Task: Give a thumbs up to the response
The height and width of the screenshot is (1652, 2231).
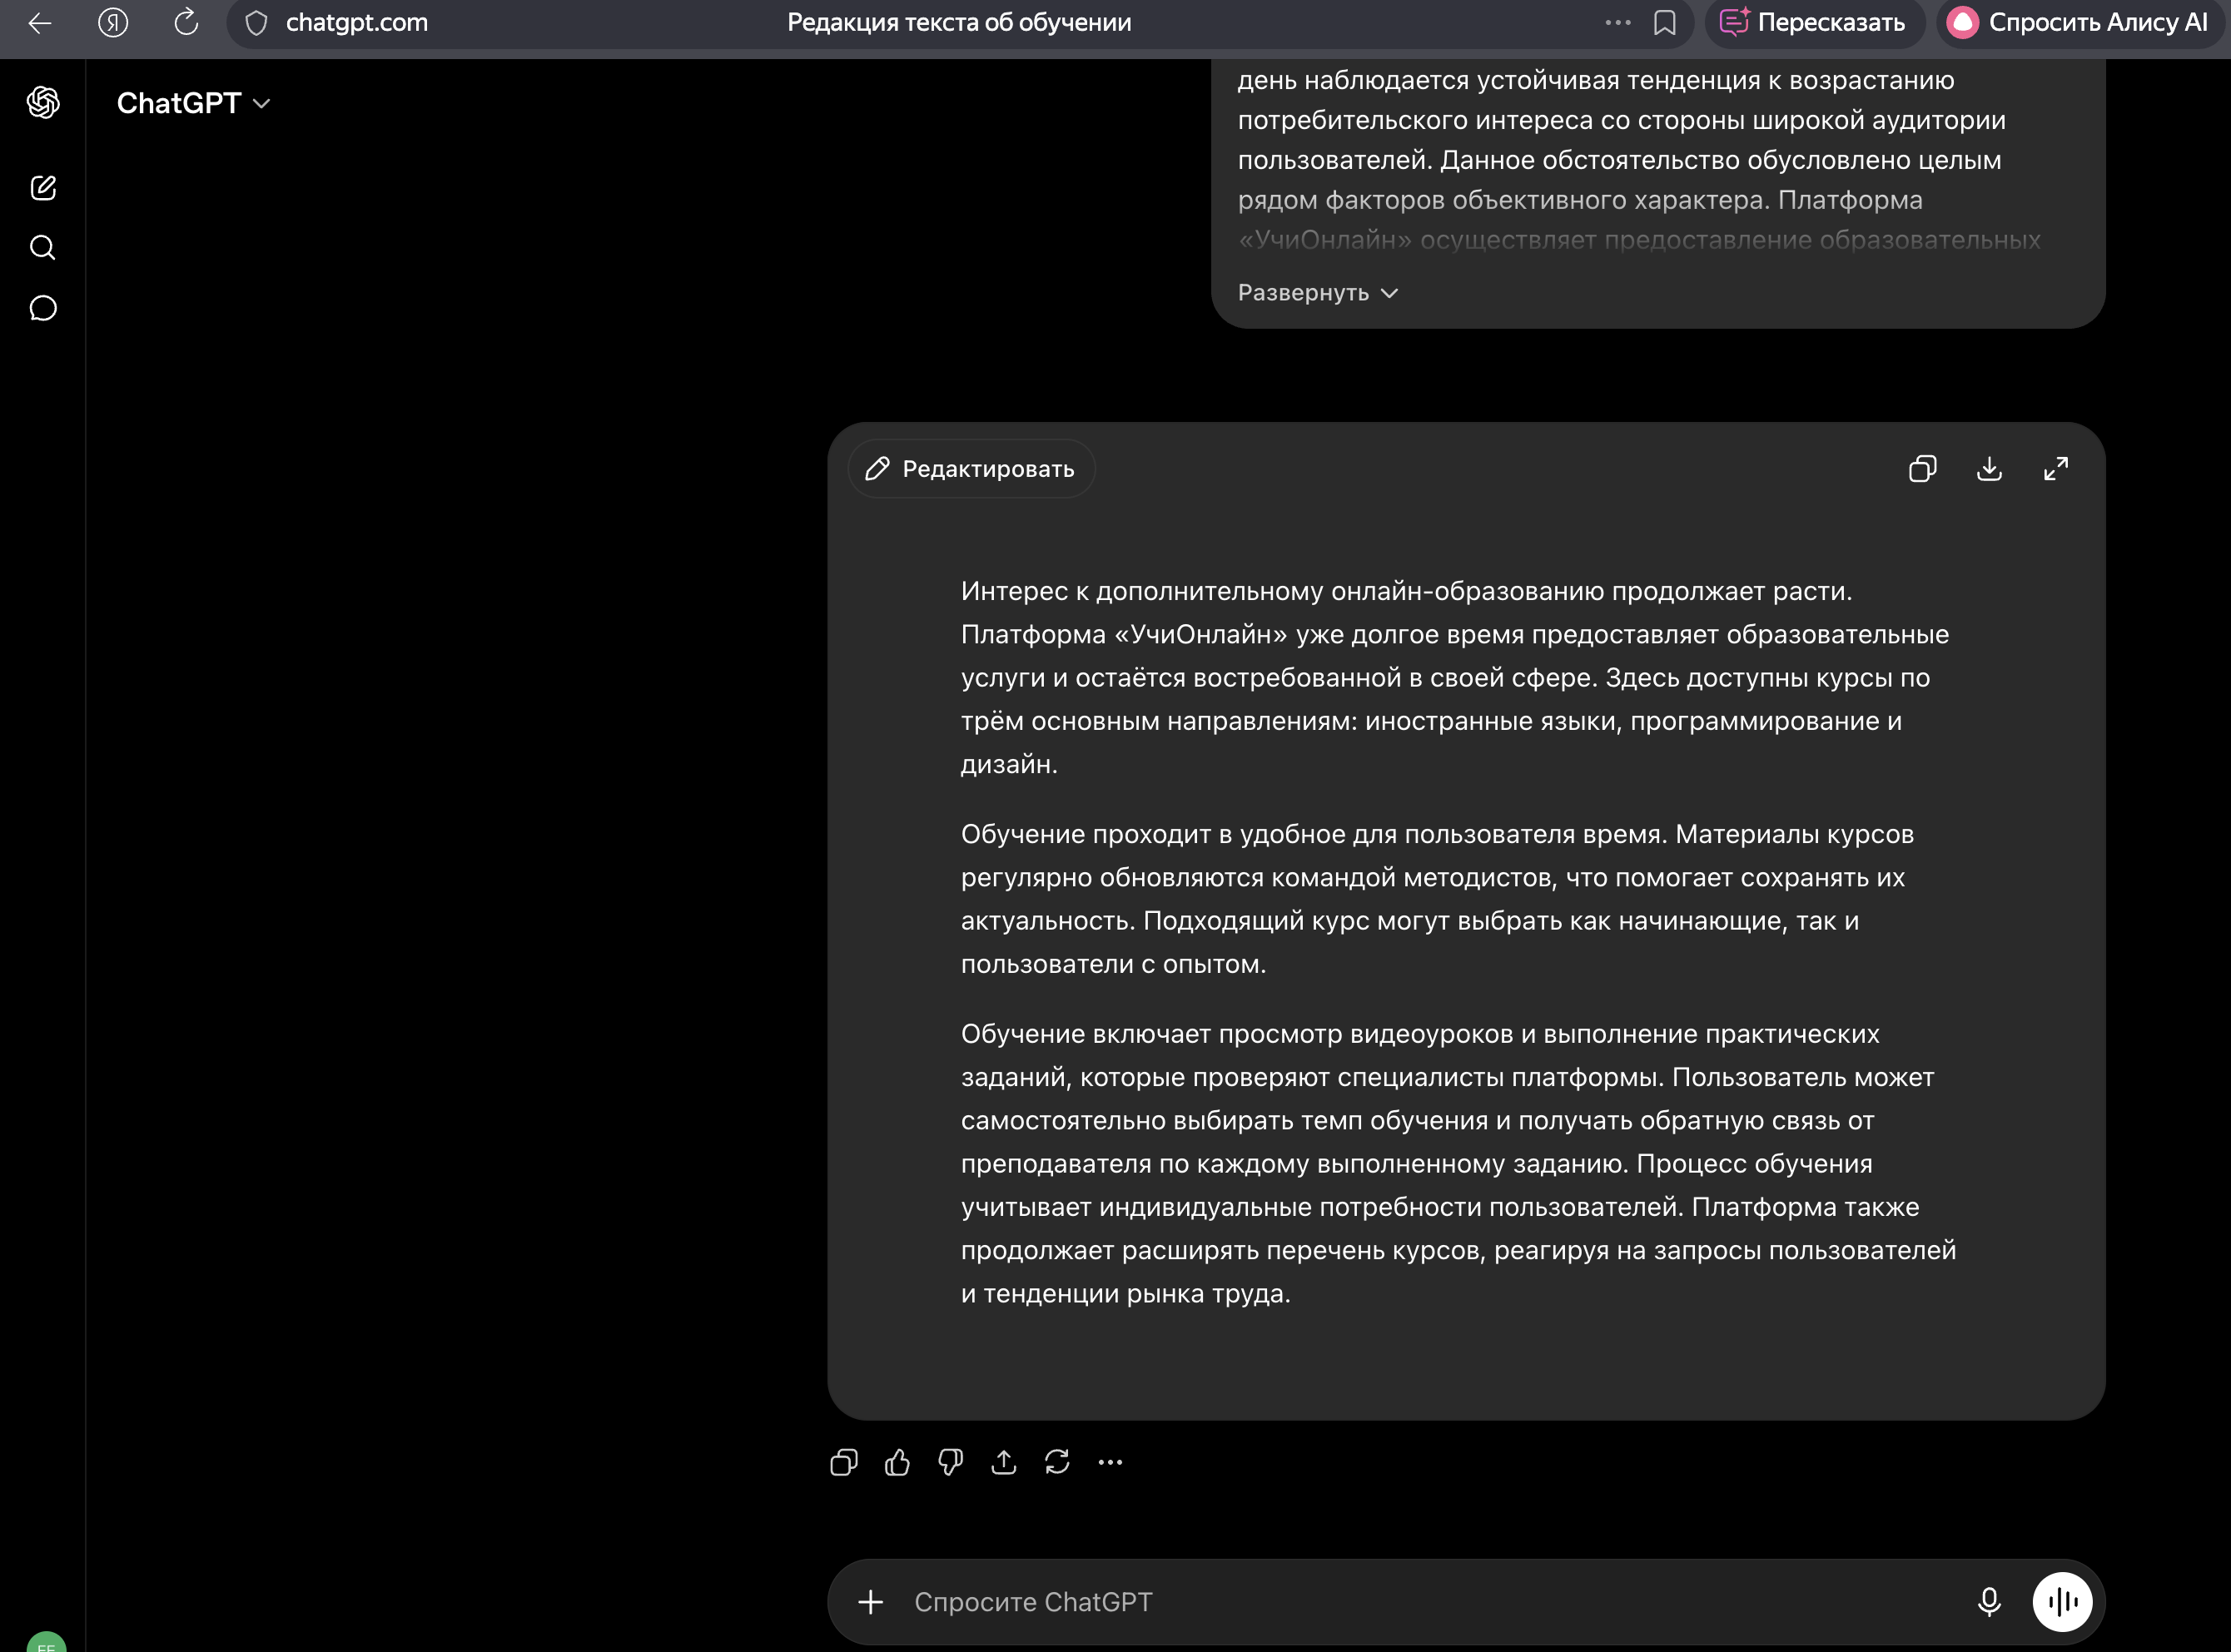Action: 897,1462
